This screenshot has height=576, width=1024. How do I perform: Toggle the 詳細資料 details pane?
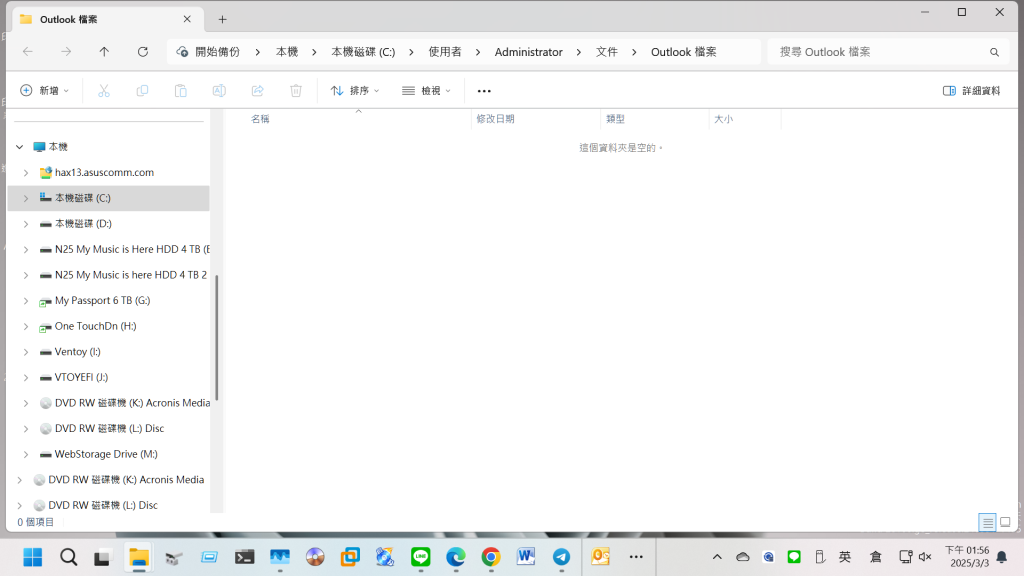pyautogui.click(x=971, y=91)
